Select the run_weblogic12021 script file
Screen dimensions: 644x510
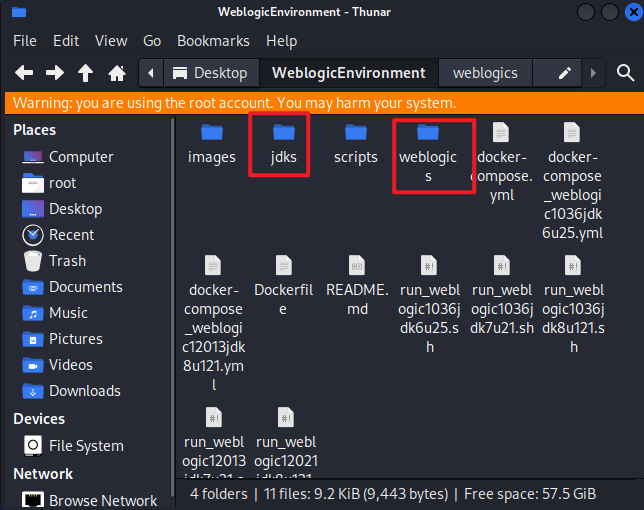coord(286,442)
